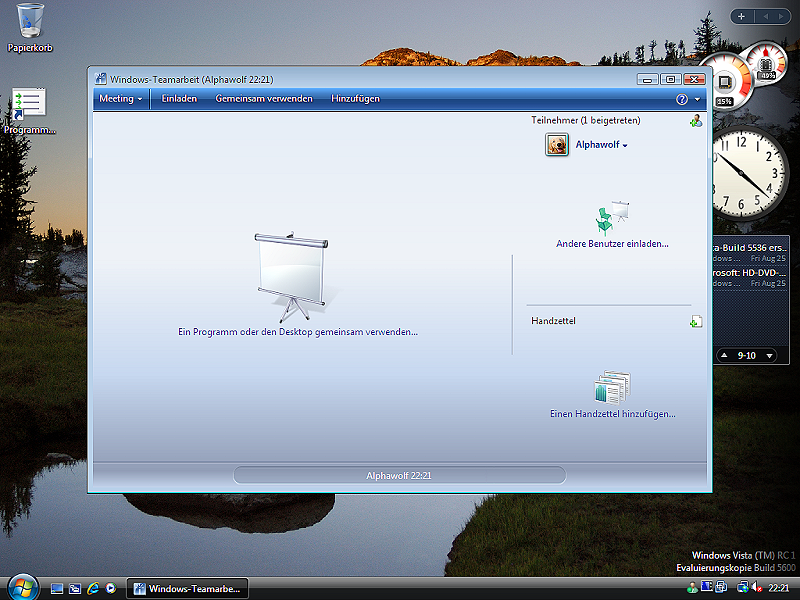Click the handout documents stack icon
Image resolution: width=800 pixels, height=600 pixels.
(x=612, y=387)
